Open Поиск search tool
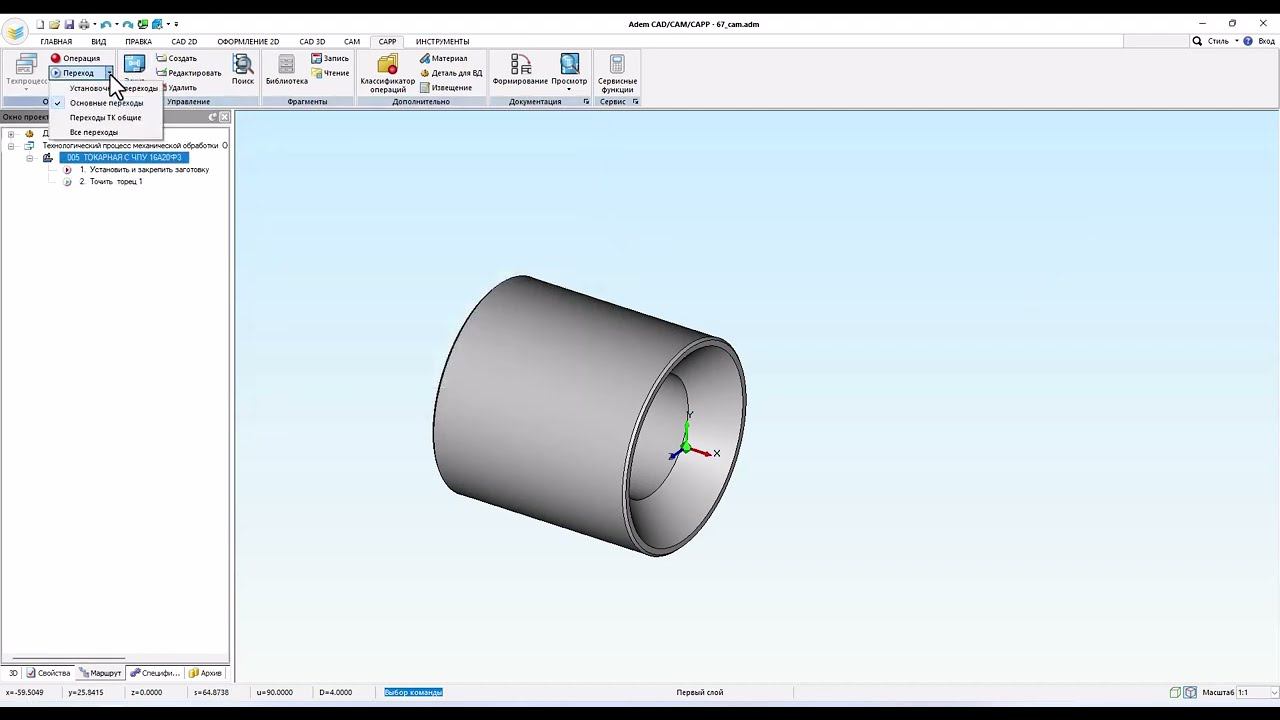 pos(243,70)
